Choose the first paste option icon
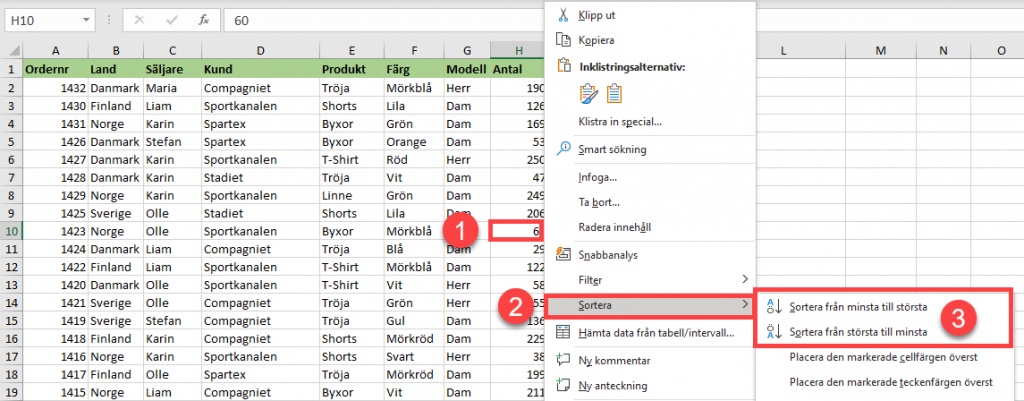Image resolution: width=1024 pixels, height=401 pixels. (588, 94)
